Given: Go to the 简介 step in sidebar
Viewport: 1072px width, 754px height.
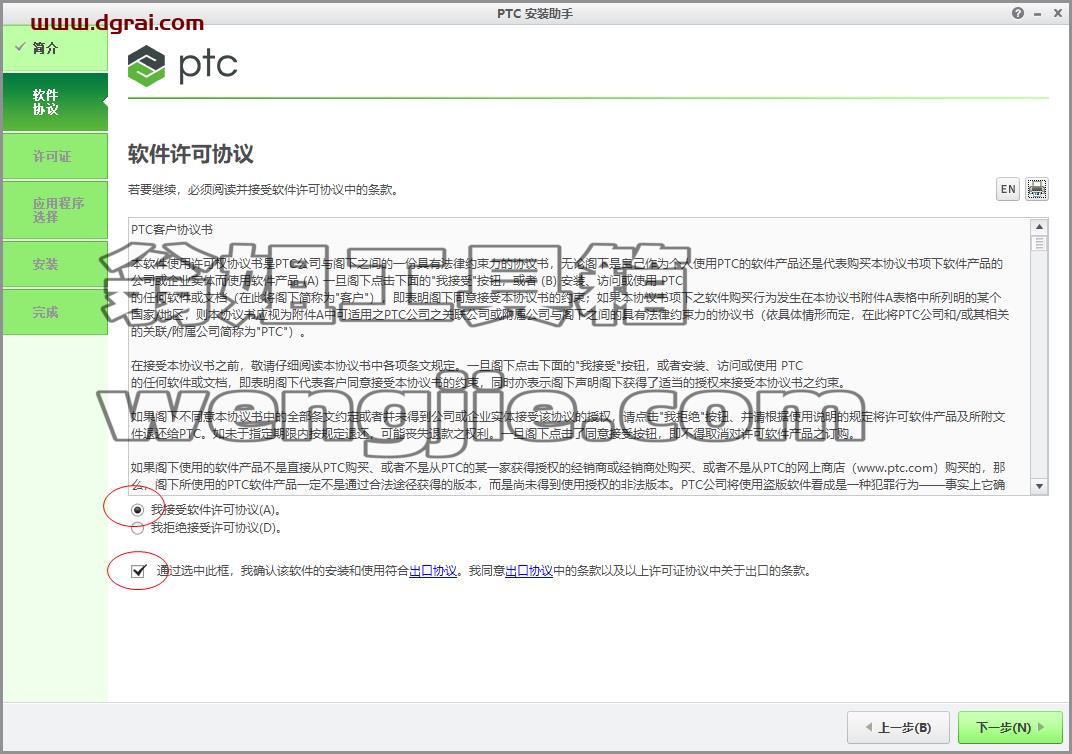Looking at the screenshot, I should coord(55,48).
